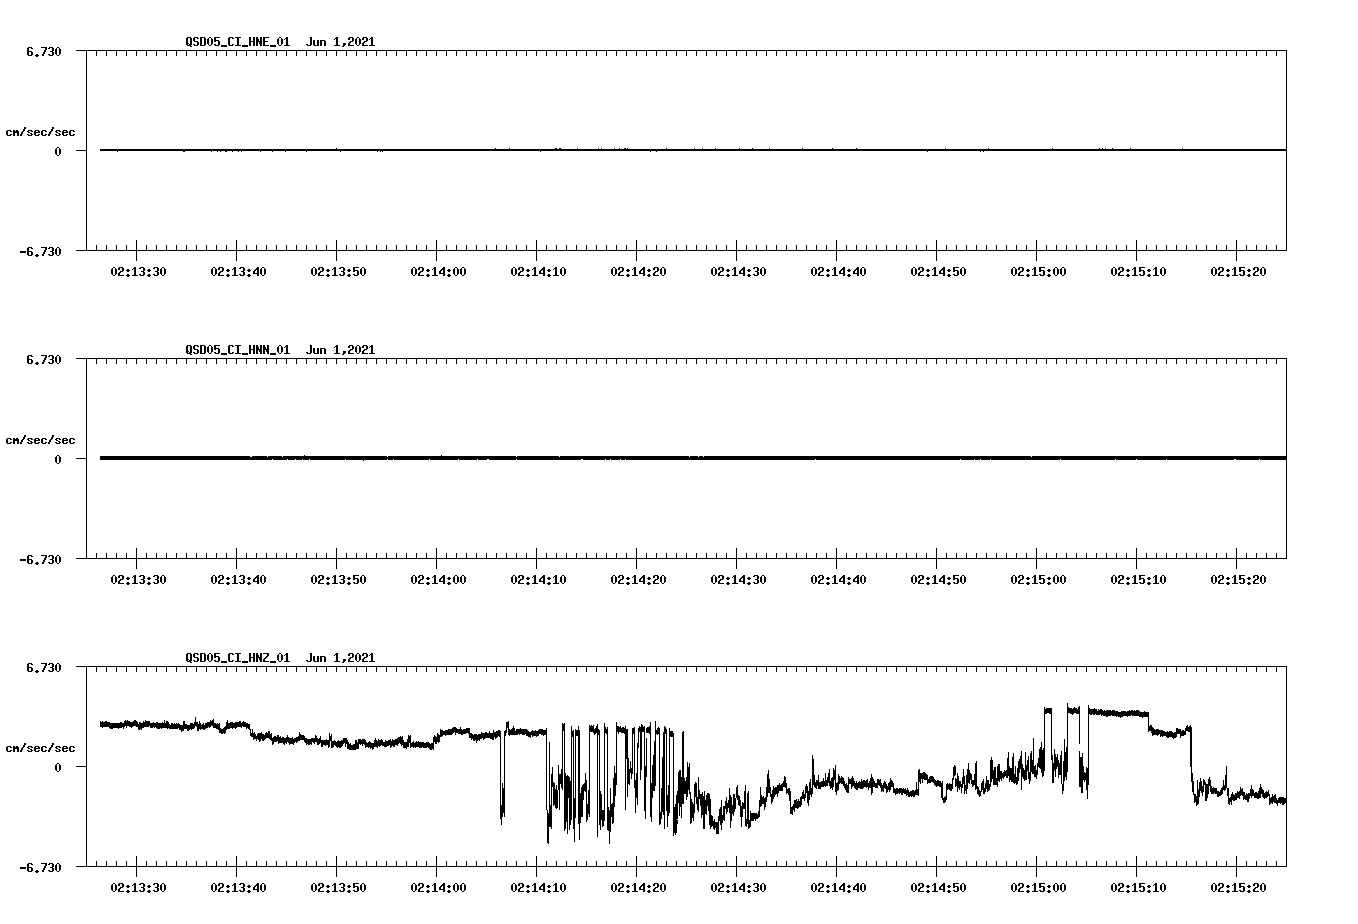Click 02:15:20 time label under HNE chart
This screenshot has width=1358, height=924.
click(x=1238, y=272)
